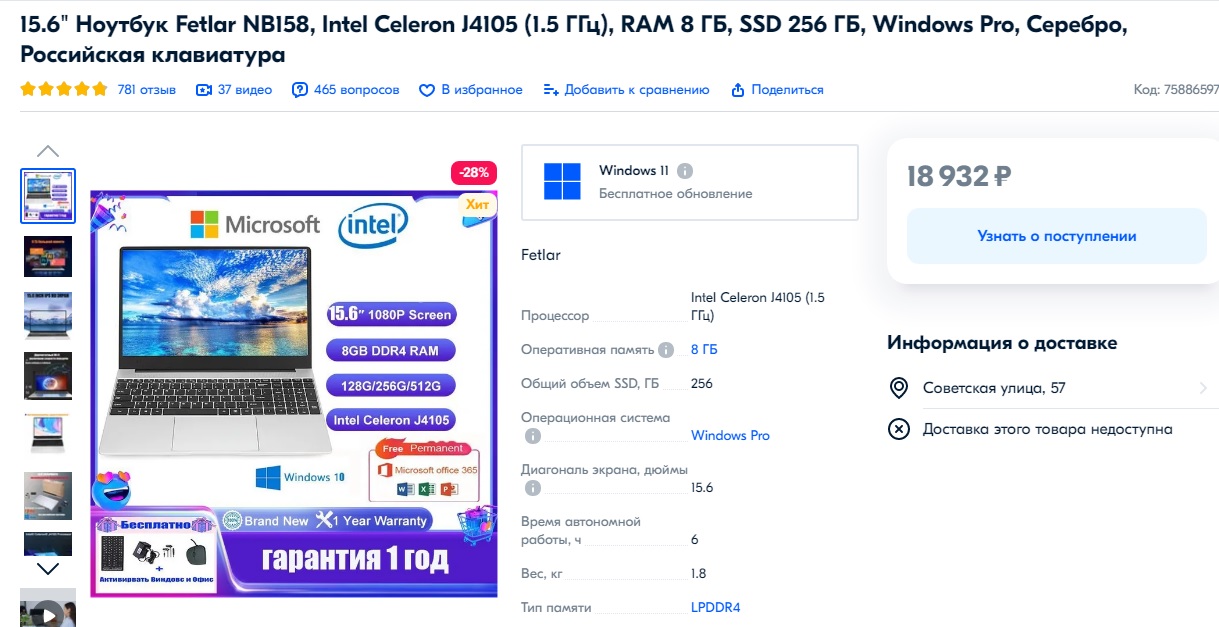Open the LPDDR4 memory type link
This screenshot has height=627, width=1219.
click(x=715, y=608)
